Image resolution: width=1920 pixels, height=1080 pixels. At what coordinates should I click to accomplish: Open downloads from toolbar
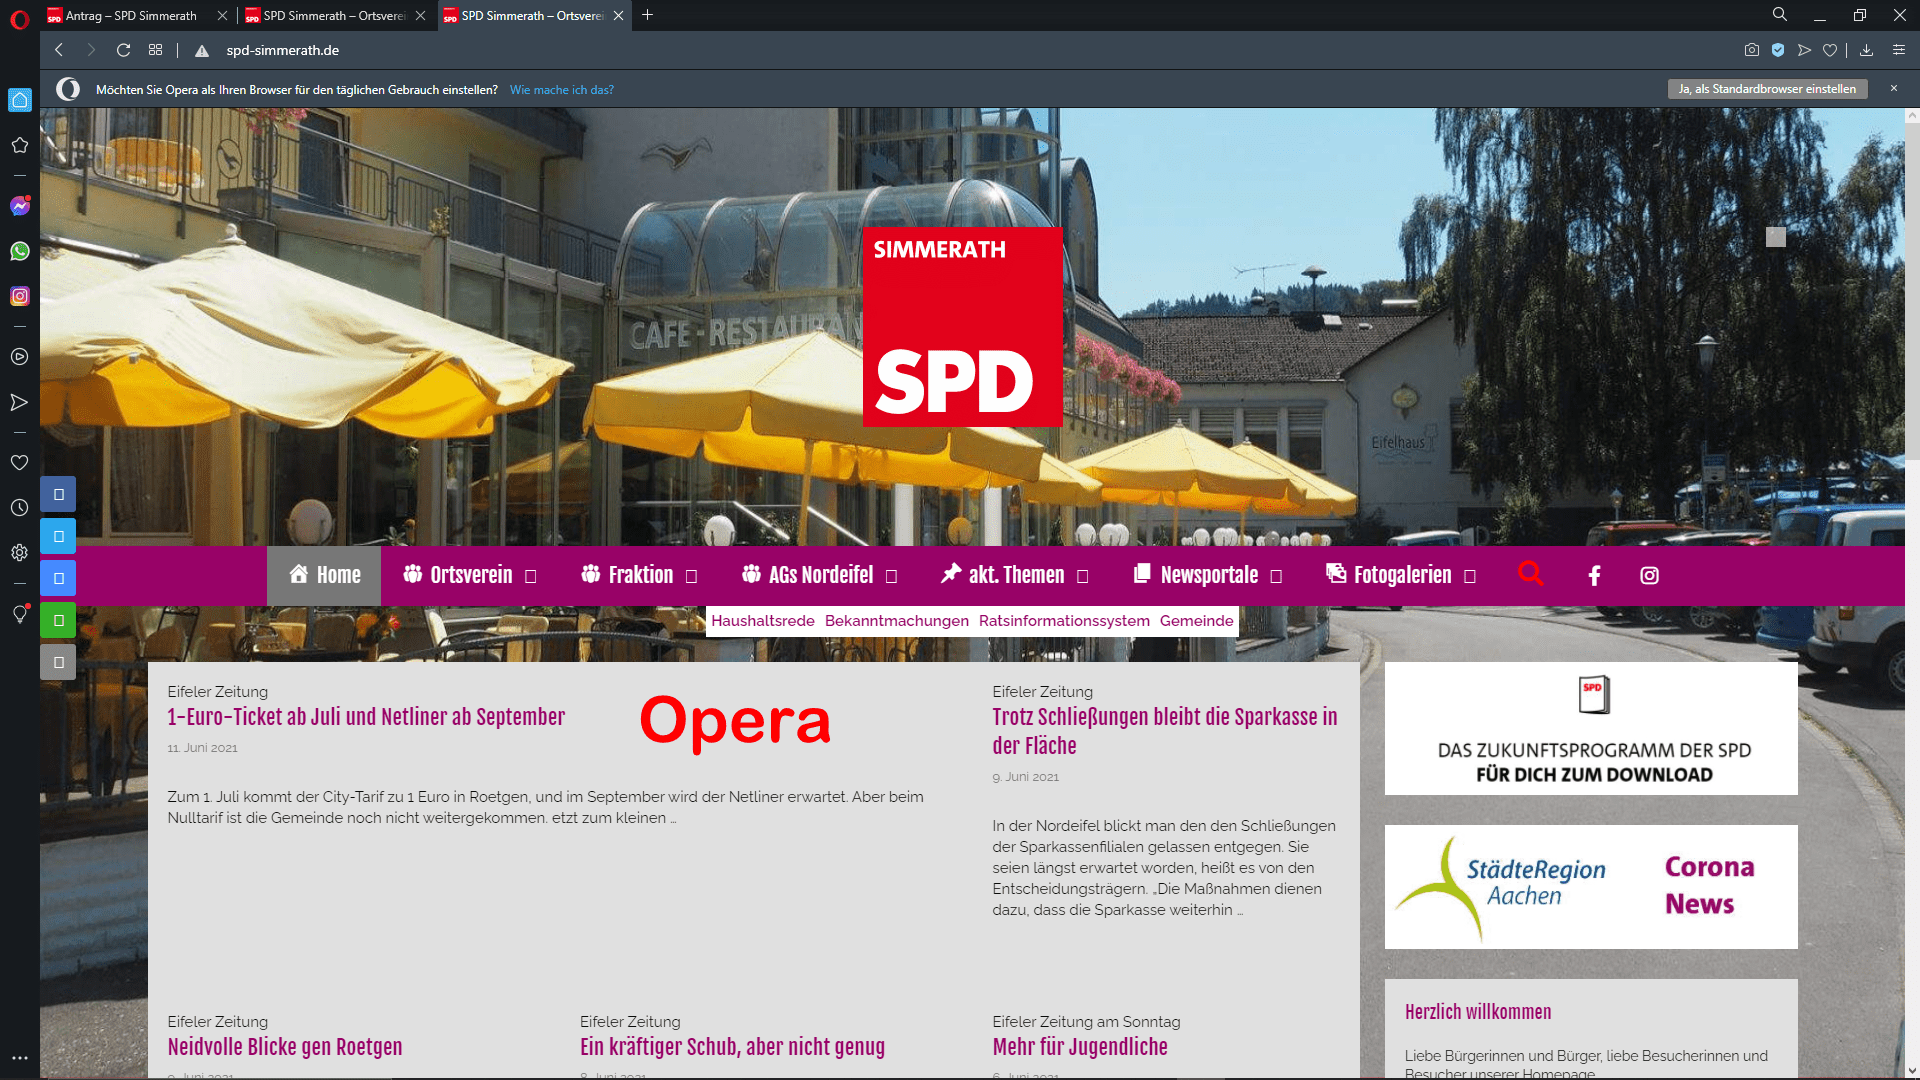pos(1866,50)
